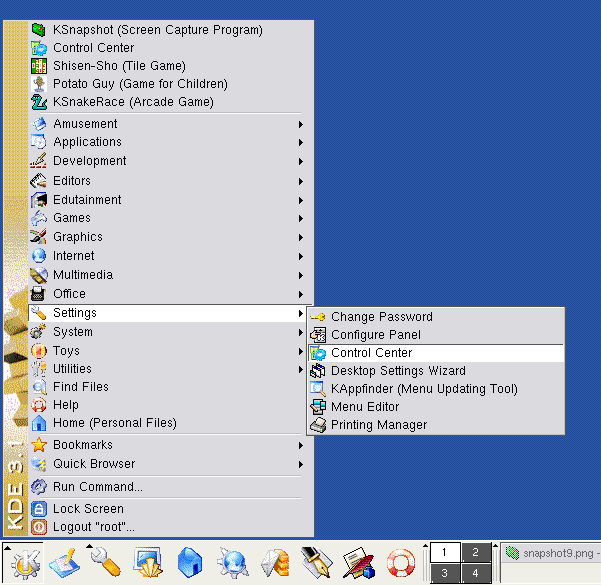Open the K menu start button in panel
The width and height of the screenshot is (601, 585).
(25, 563)
